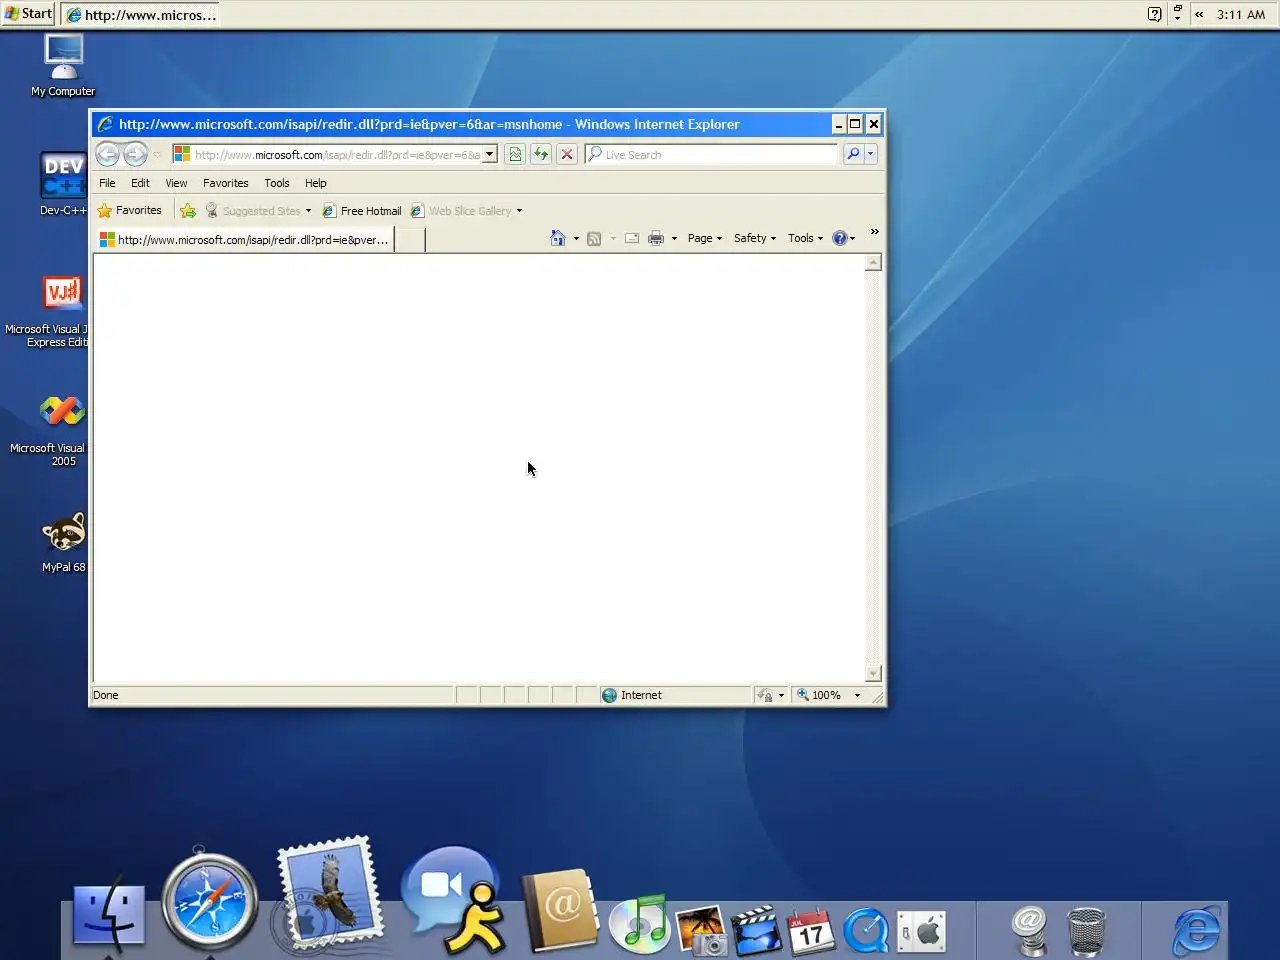
Task: Open the Free Hotmail link
Action: click(x=362, y=211)
